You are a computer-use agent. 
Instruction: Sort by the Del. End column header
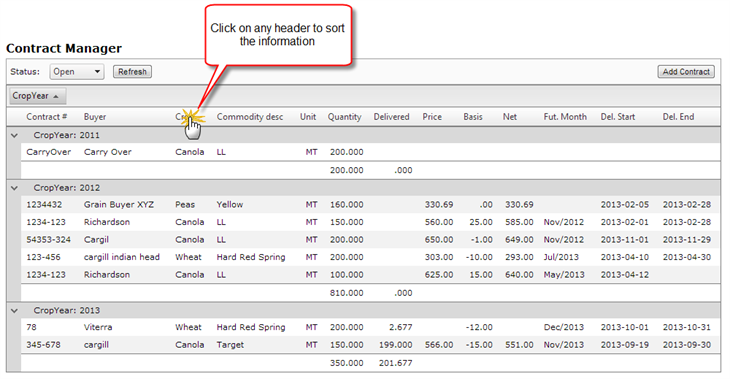click(x=678, y=117)
